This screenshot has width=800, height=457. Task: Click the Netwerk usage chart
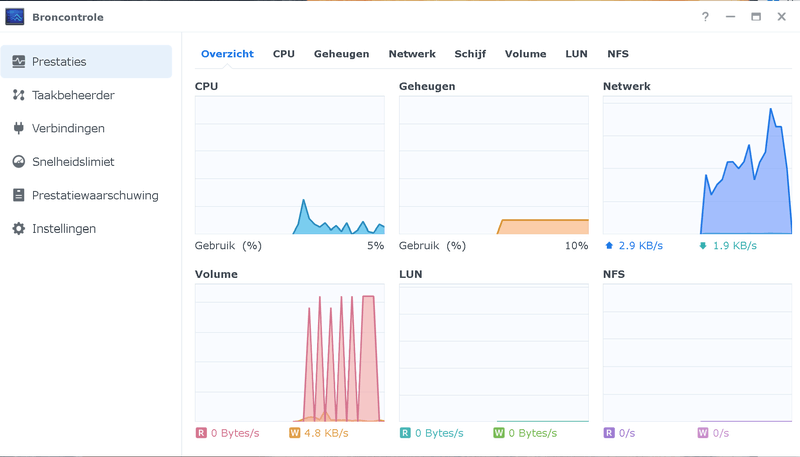697,165
